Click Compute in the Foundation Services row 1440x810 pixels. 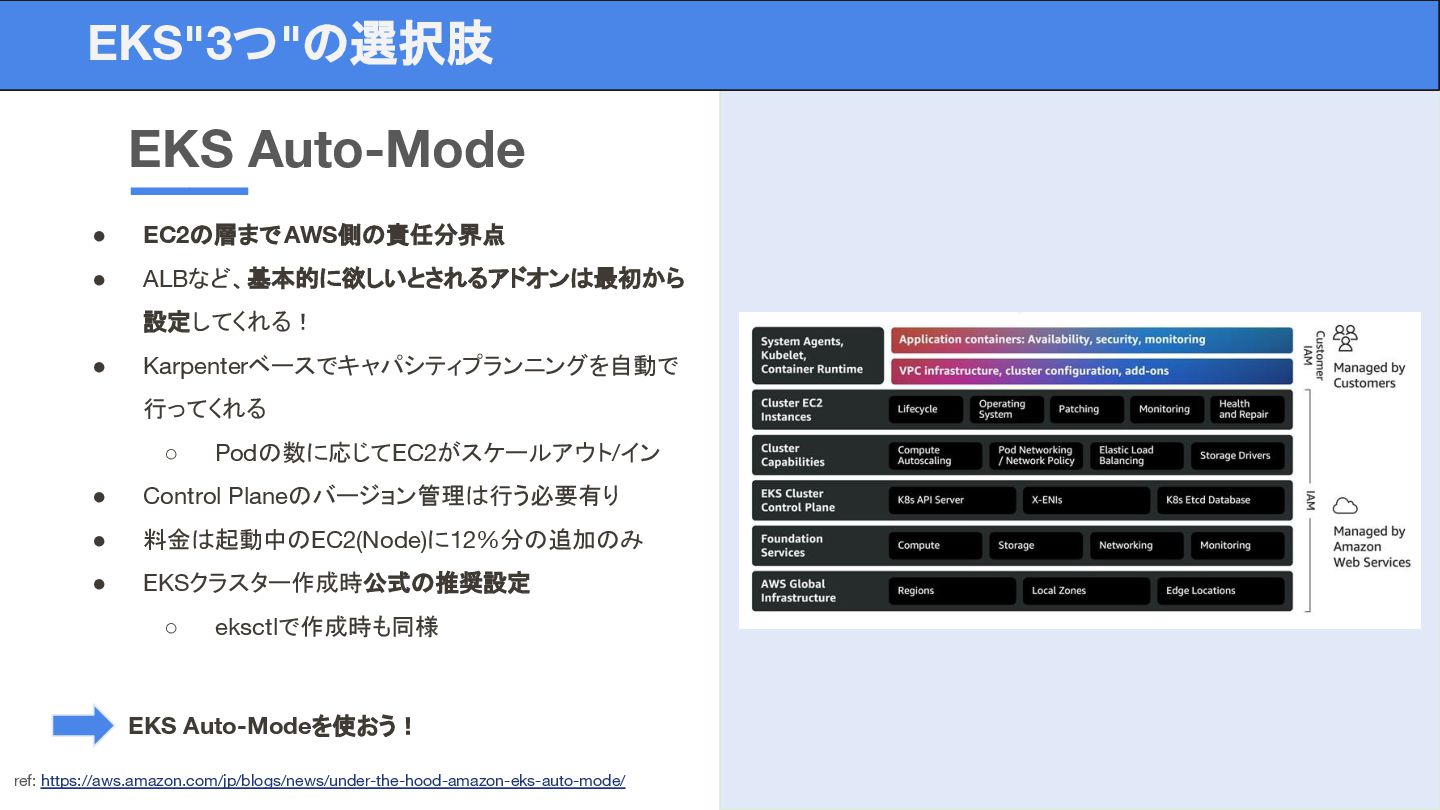point(936,546)
